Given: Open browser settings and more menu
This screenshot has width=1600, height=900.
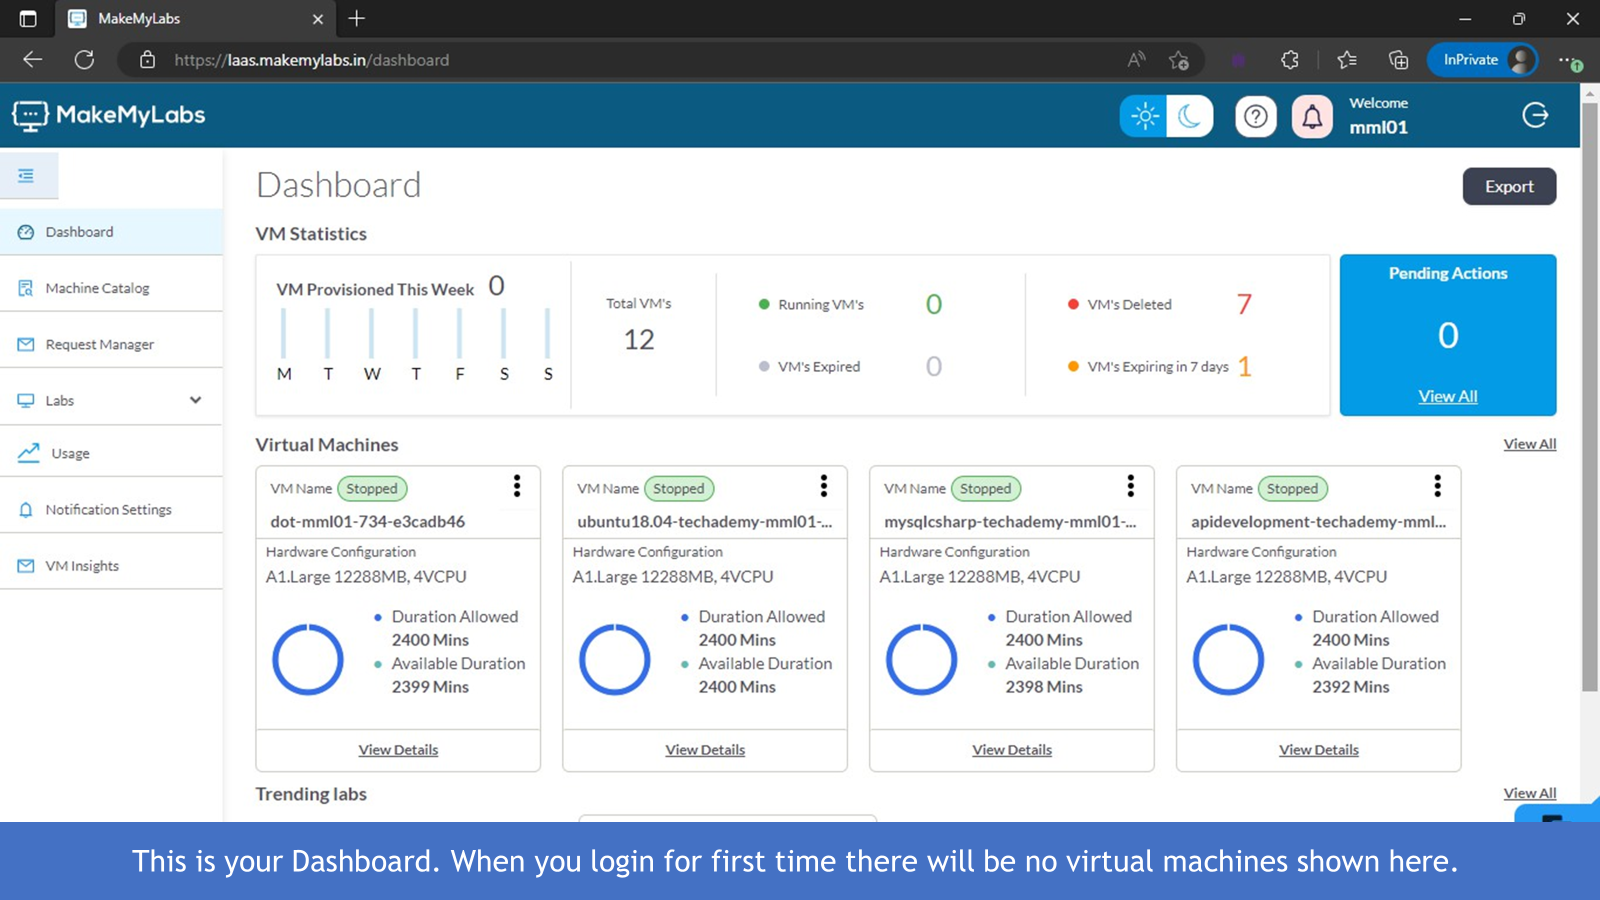Looking at the screenshot, I should [1568, 60].
